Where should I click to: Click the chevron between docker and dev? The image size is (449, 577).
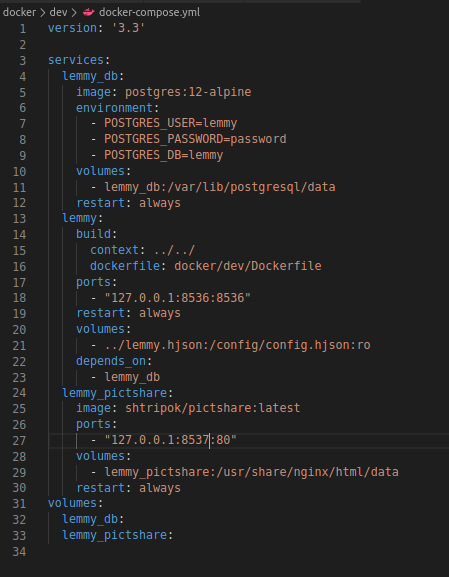pos(43,13)
